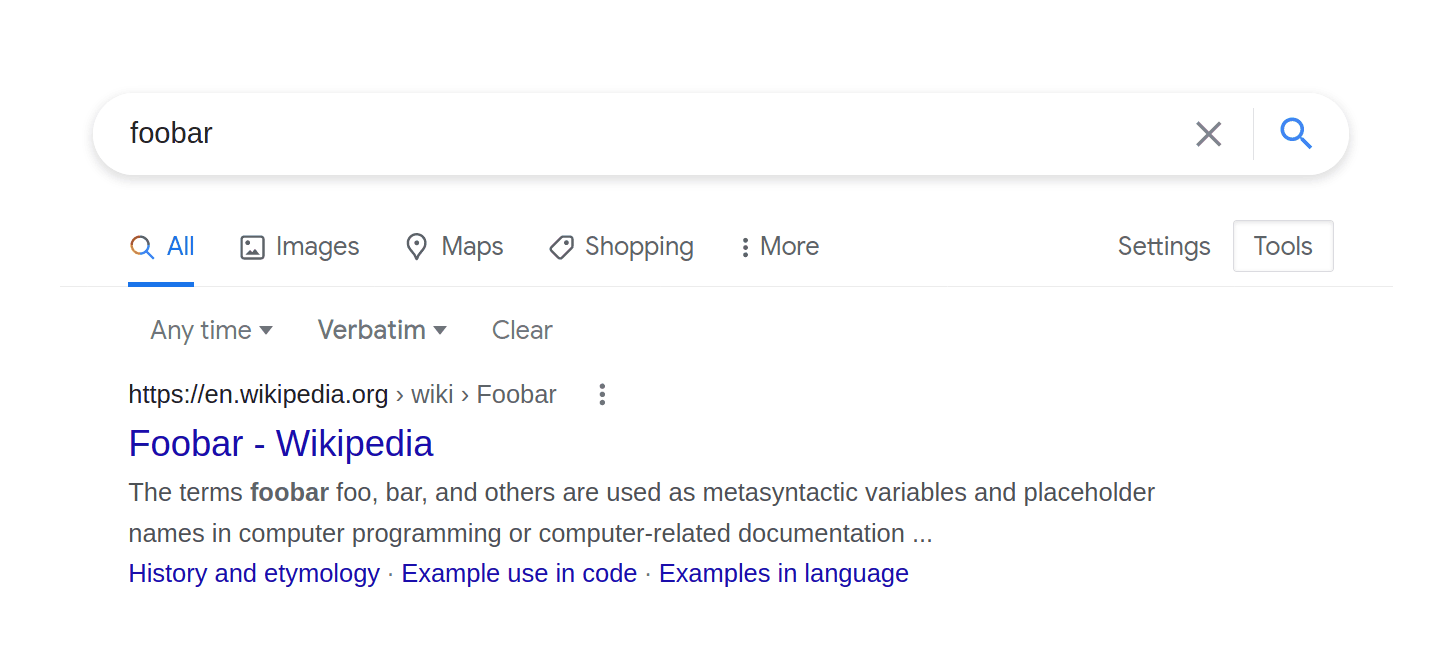Open the Settings menu
This screenshot has height=668, width=1453.
point(1163,246)
